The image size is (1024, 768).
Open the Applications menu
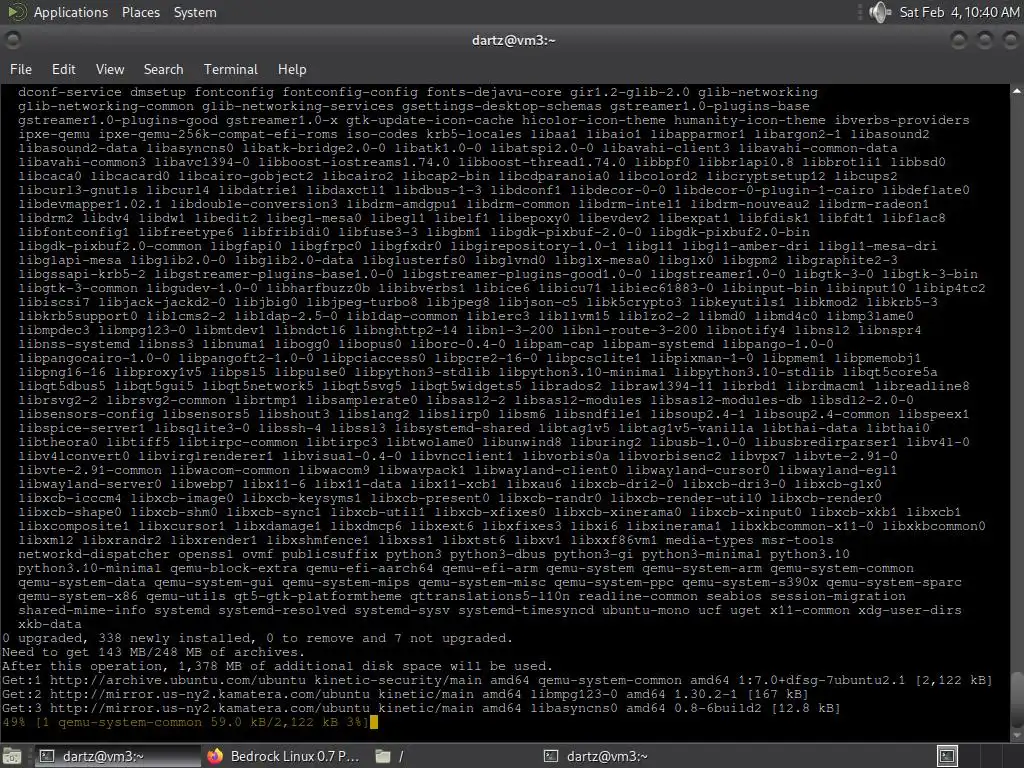pos(71,12)
